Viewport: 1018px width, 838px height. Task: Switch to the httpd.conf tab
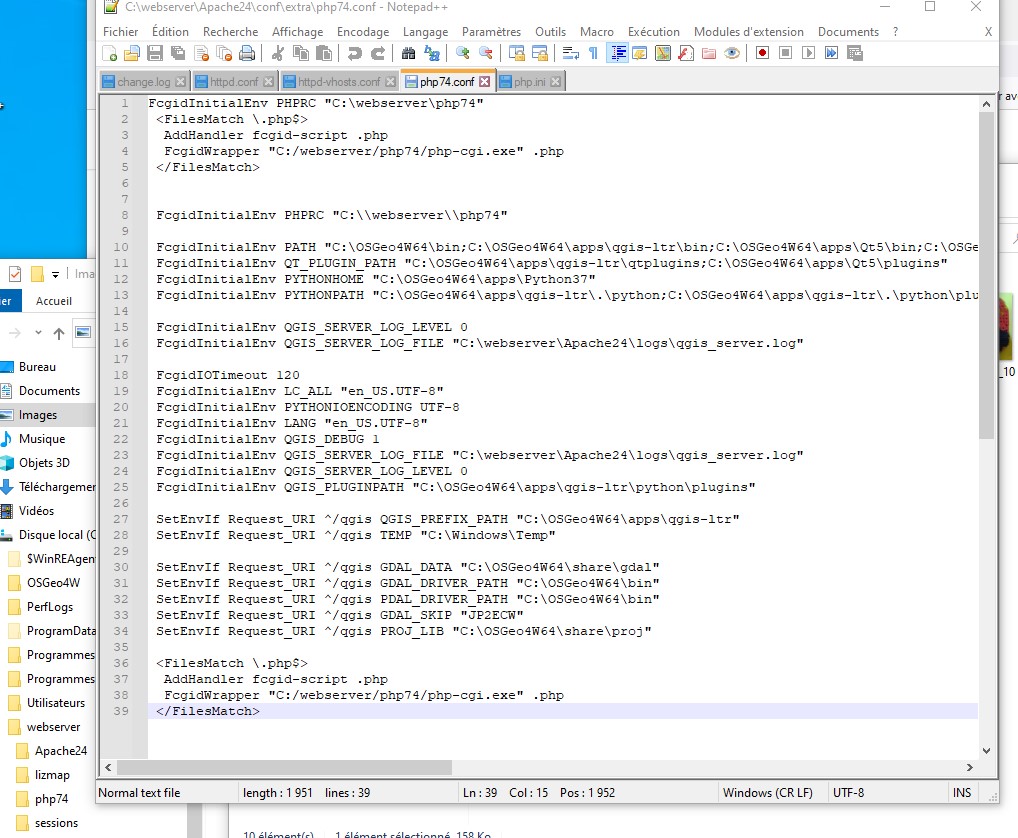click(233, 82)
